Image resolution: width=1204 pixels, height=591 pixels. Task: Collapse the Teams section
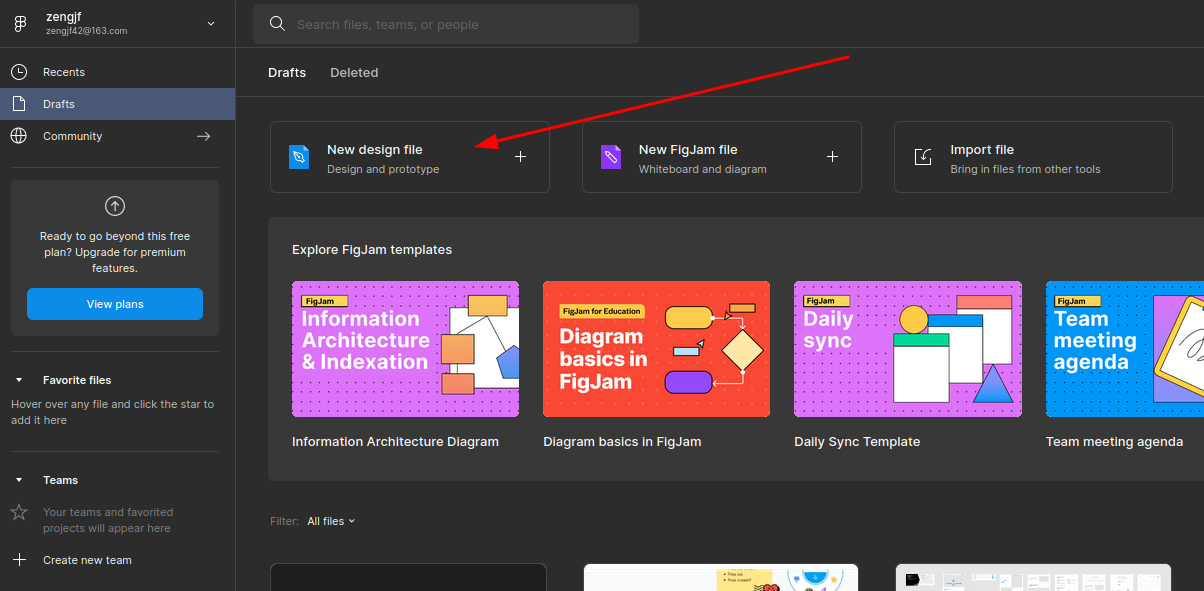point(19,480)
